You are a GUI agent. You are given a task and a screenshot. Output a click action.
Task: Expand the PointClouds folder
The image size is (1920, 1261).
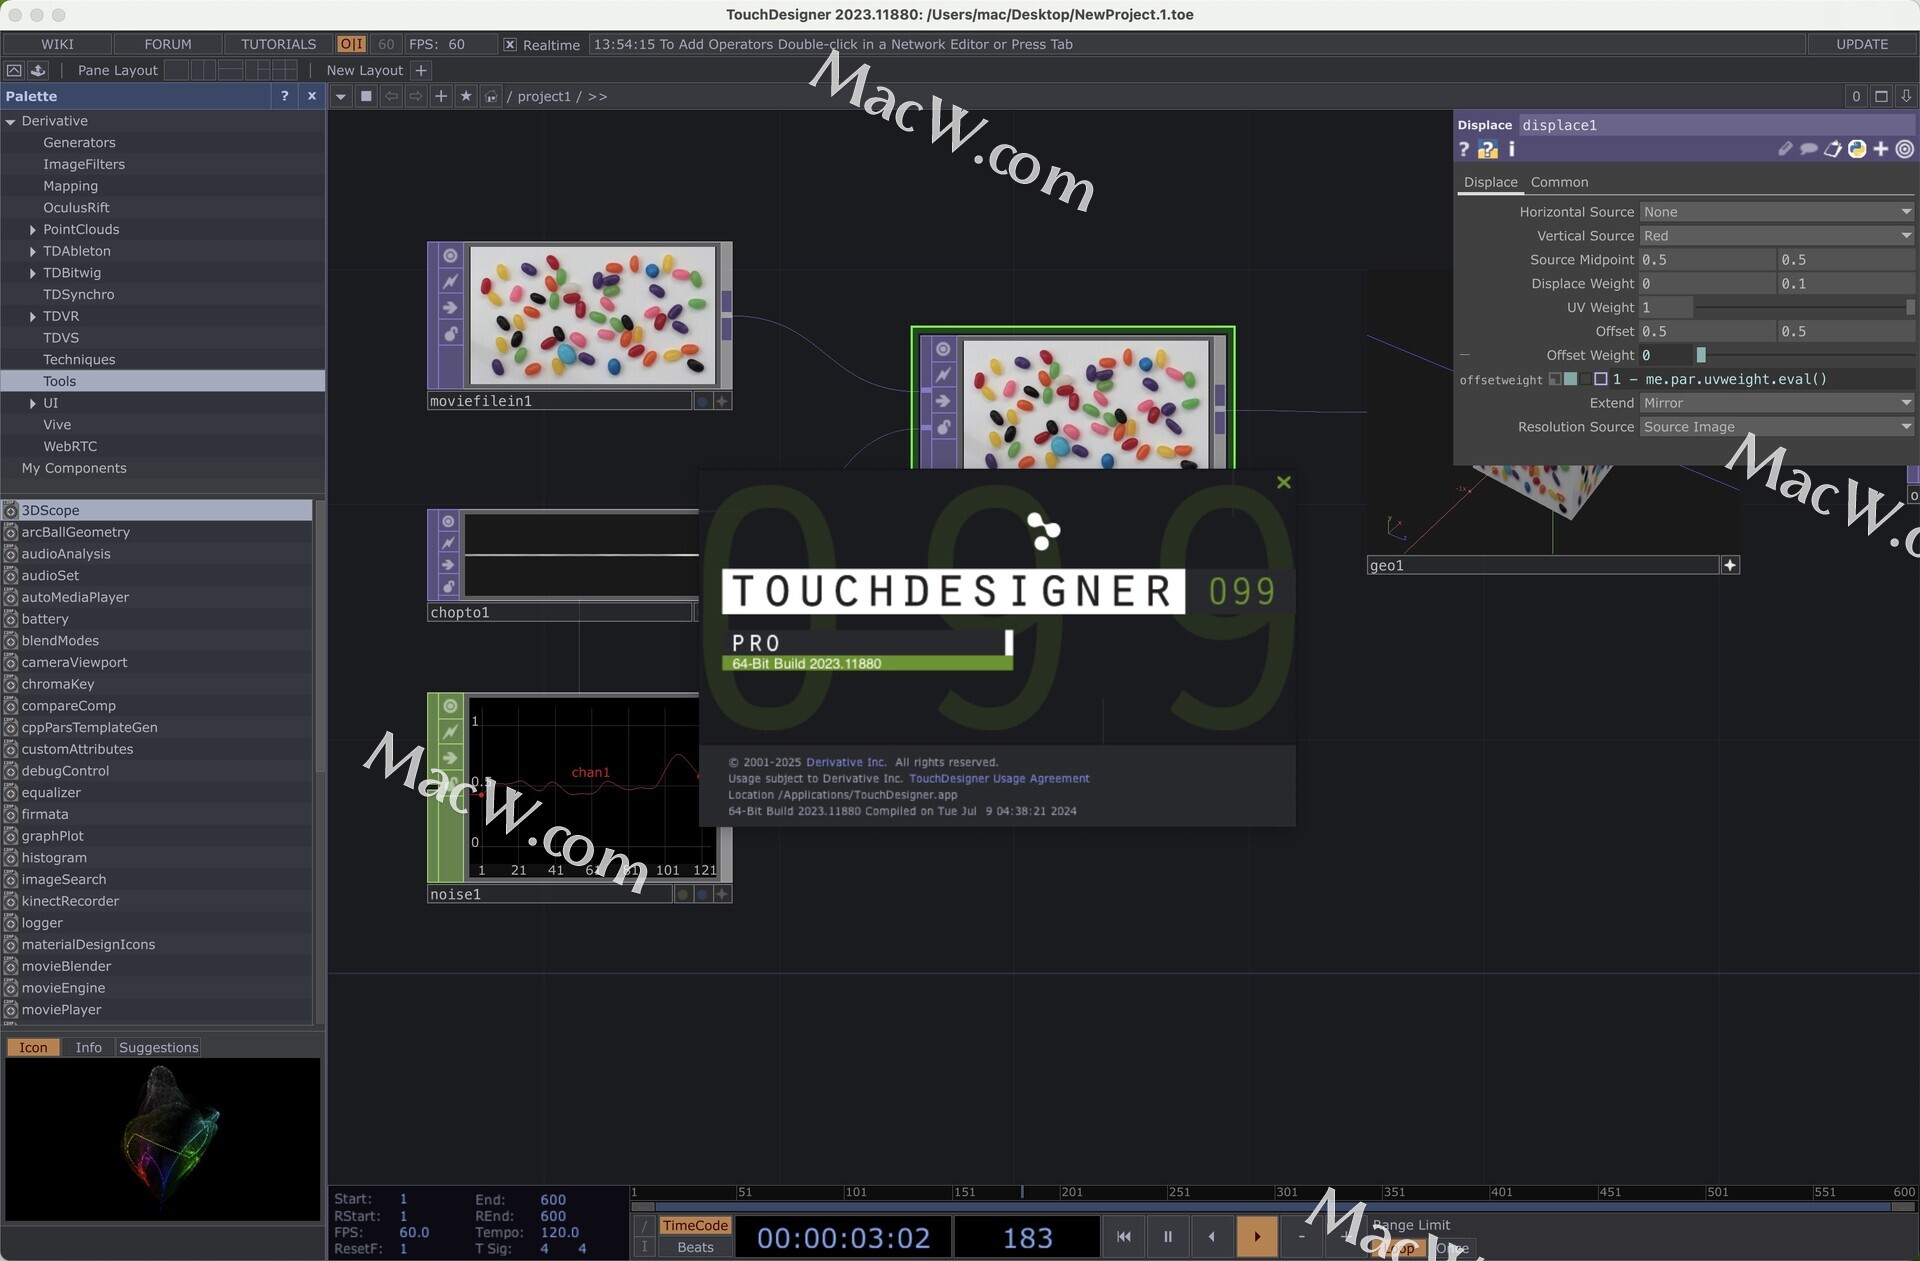(33, 230)
